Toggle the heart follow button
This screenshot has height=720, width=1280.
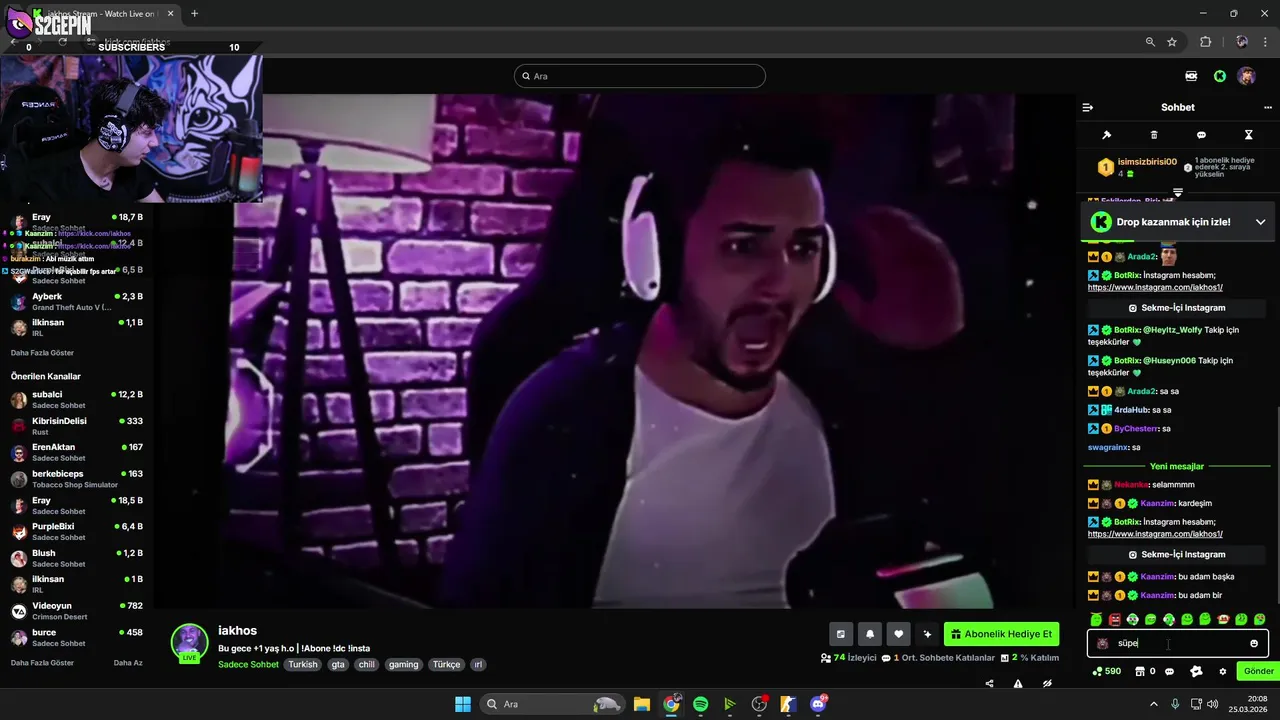click(x=899, y=634)
